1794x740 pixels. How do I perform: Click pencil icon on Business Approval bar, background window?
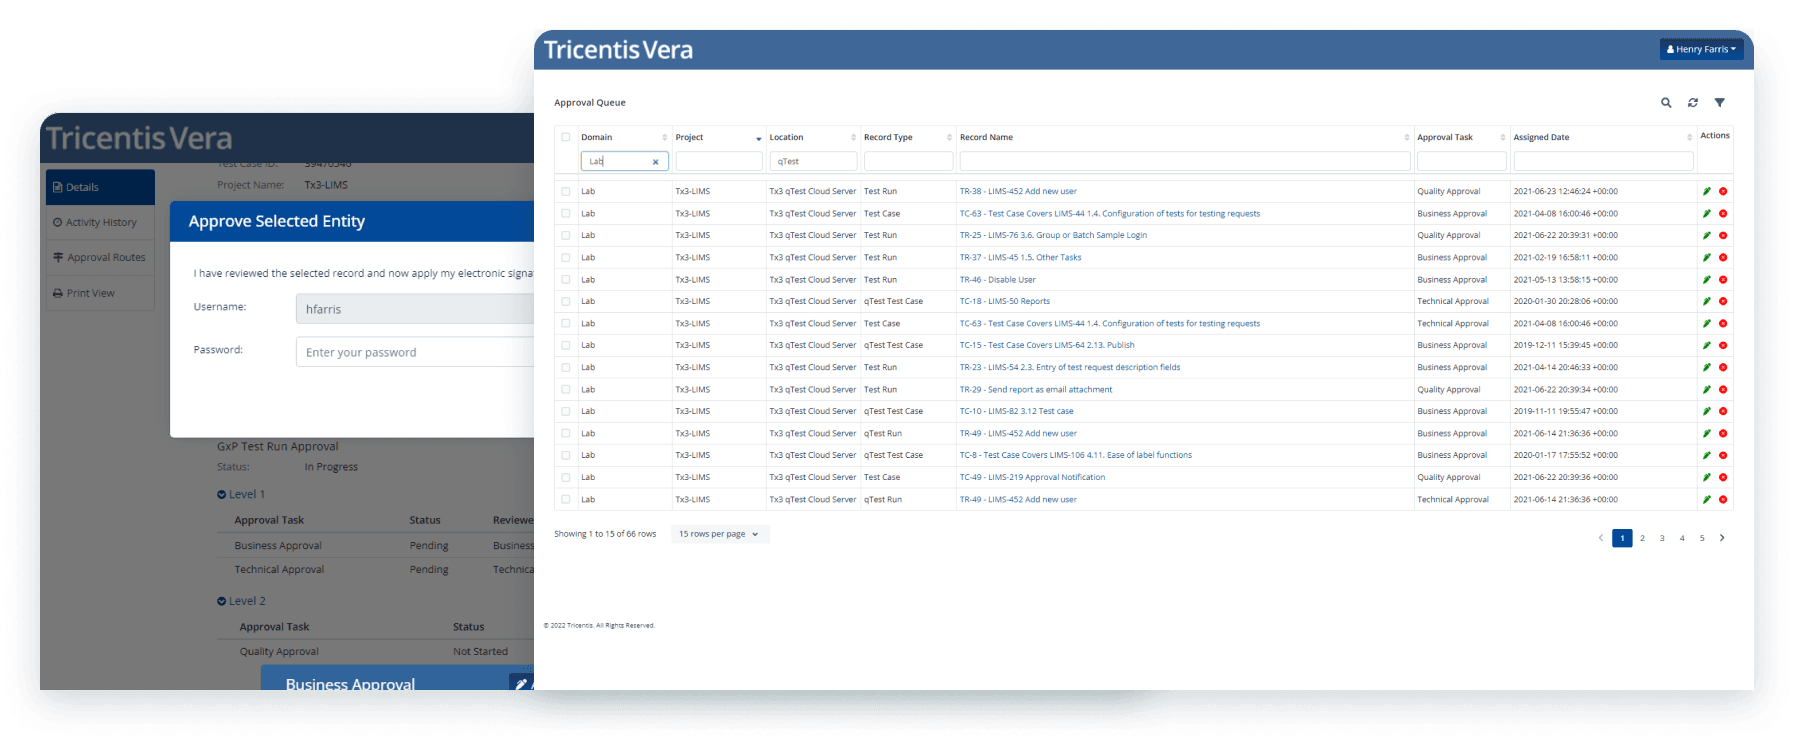pos(521,684)
